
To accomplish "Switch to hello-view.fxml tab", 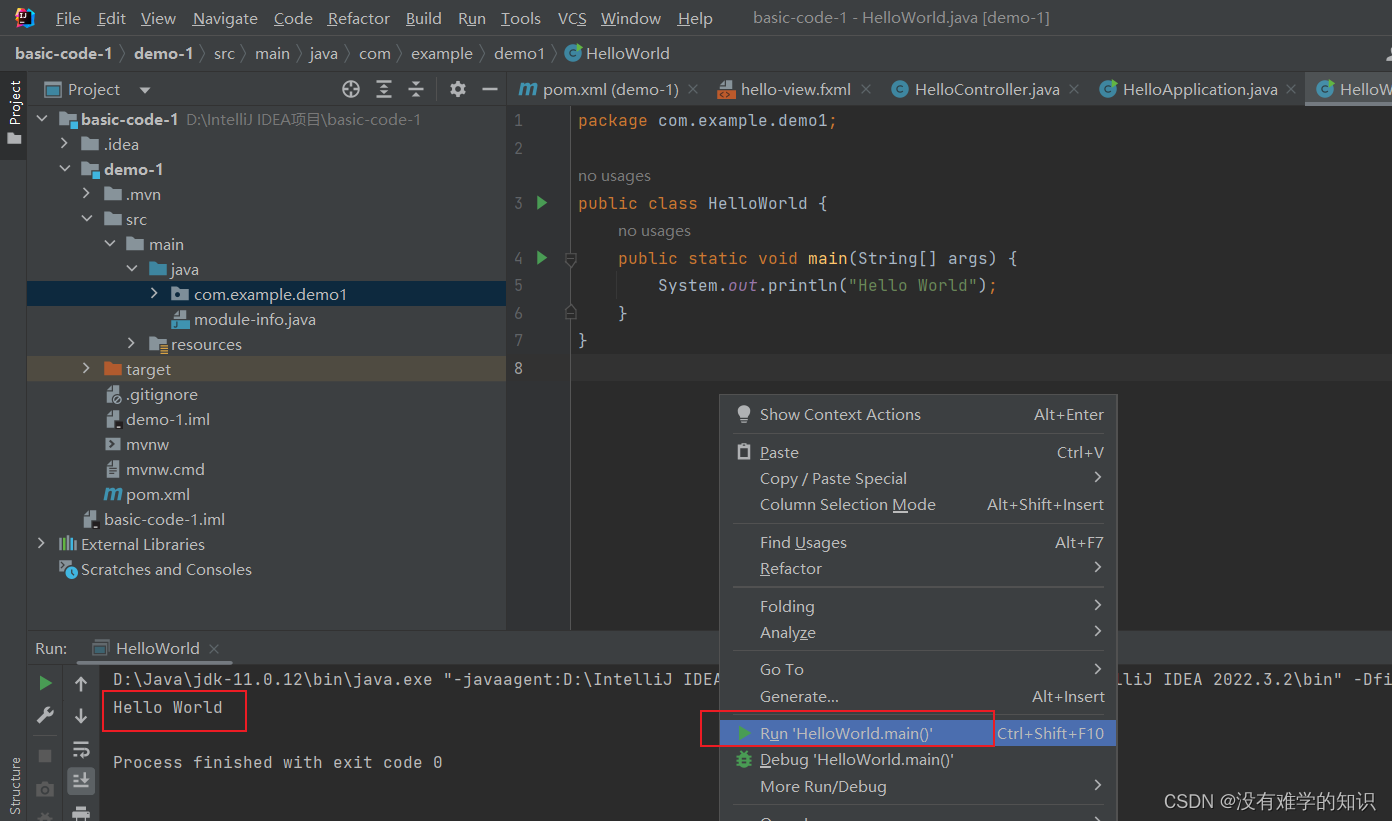I will coord(796,89).
